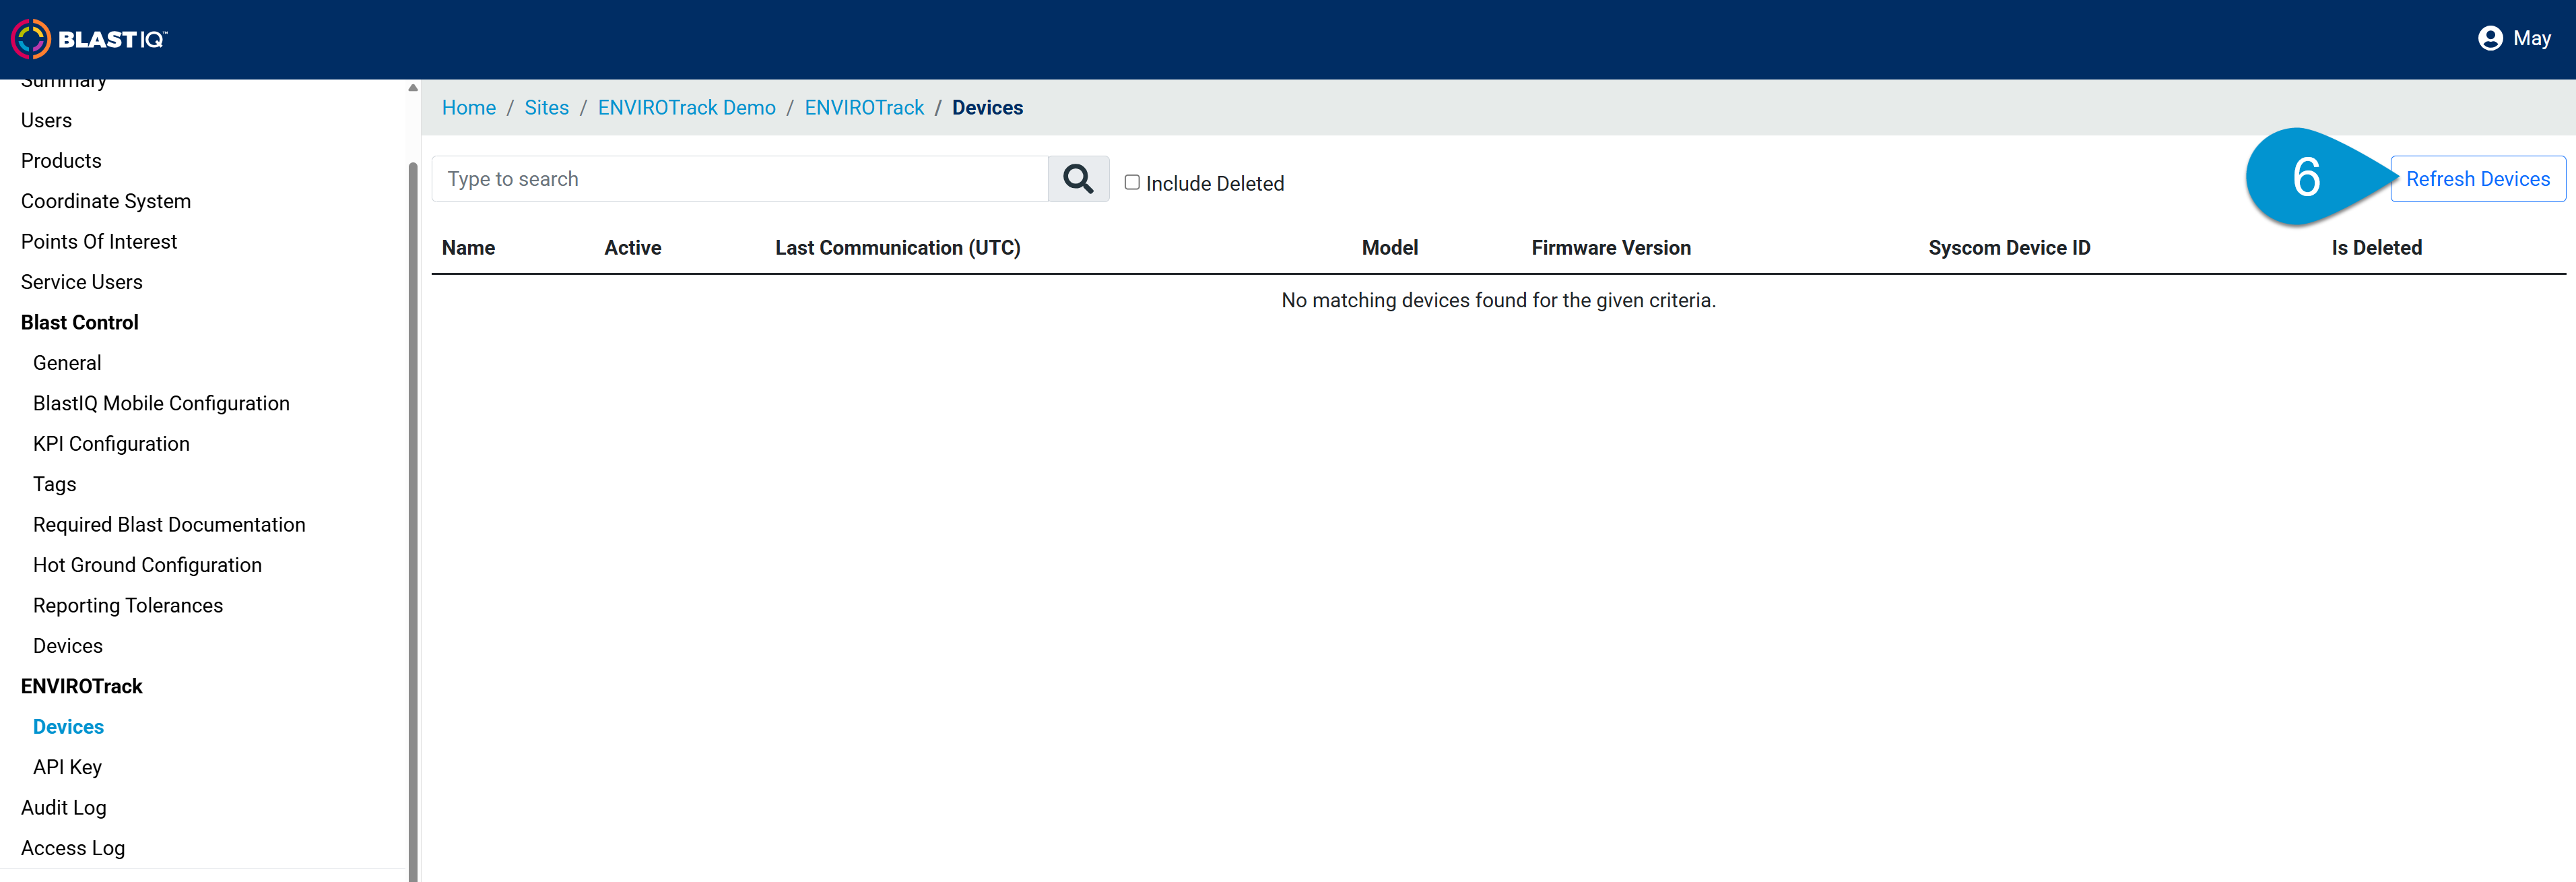This screenshot has width=2576, height=882.
Task: Open General under Blast Control
Action: coord(67,363)
